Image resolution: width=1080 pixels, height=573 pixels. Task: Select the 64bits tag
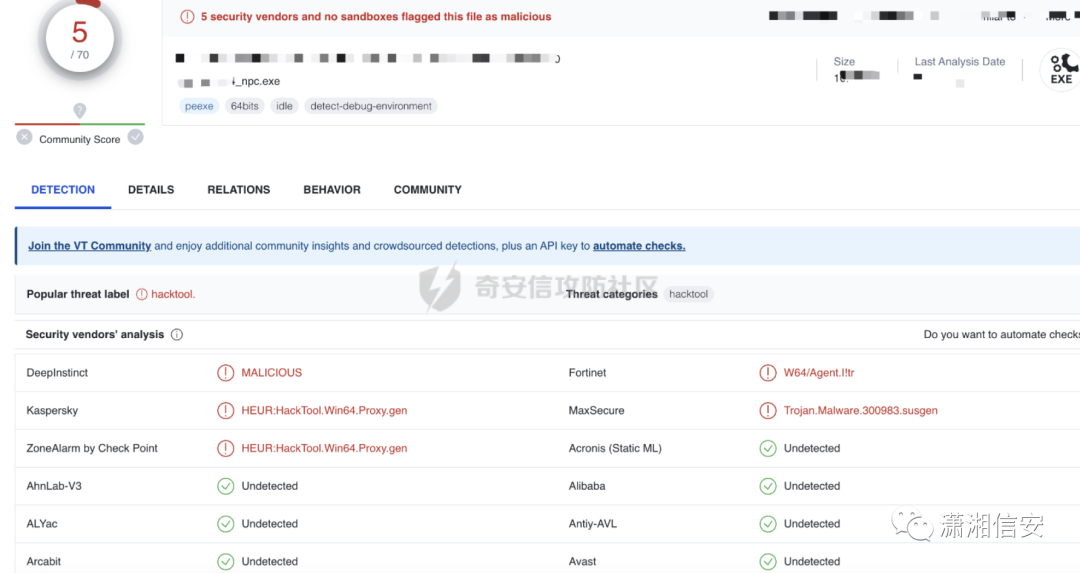coord(245,106)
